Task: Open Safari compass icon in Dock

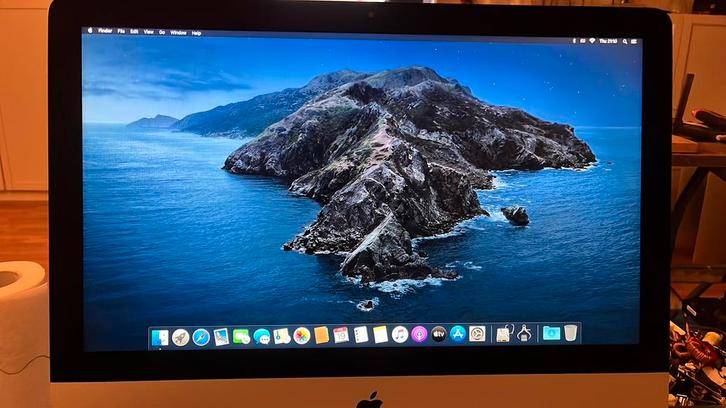Action: 201,337
